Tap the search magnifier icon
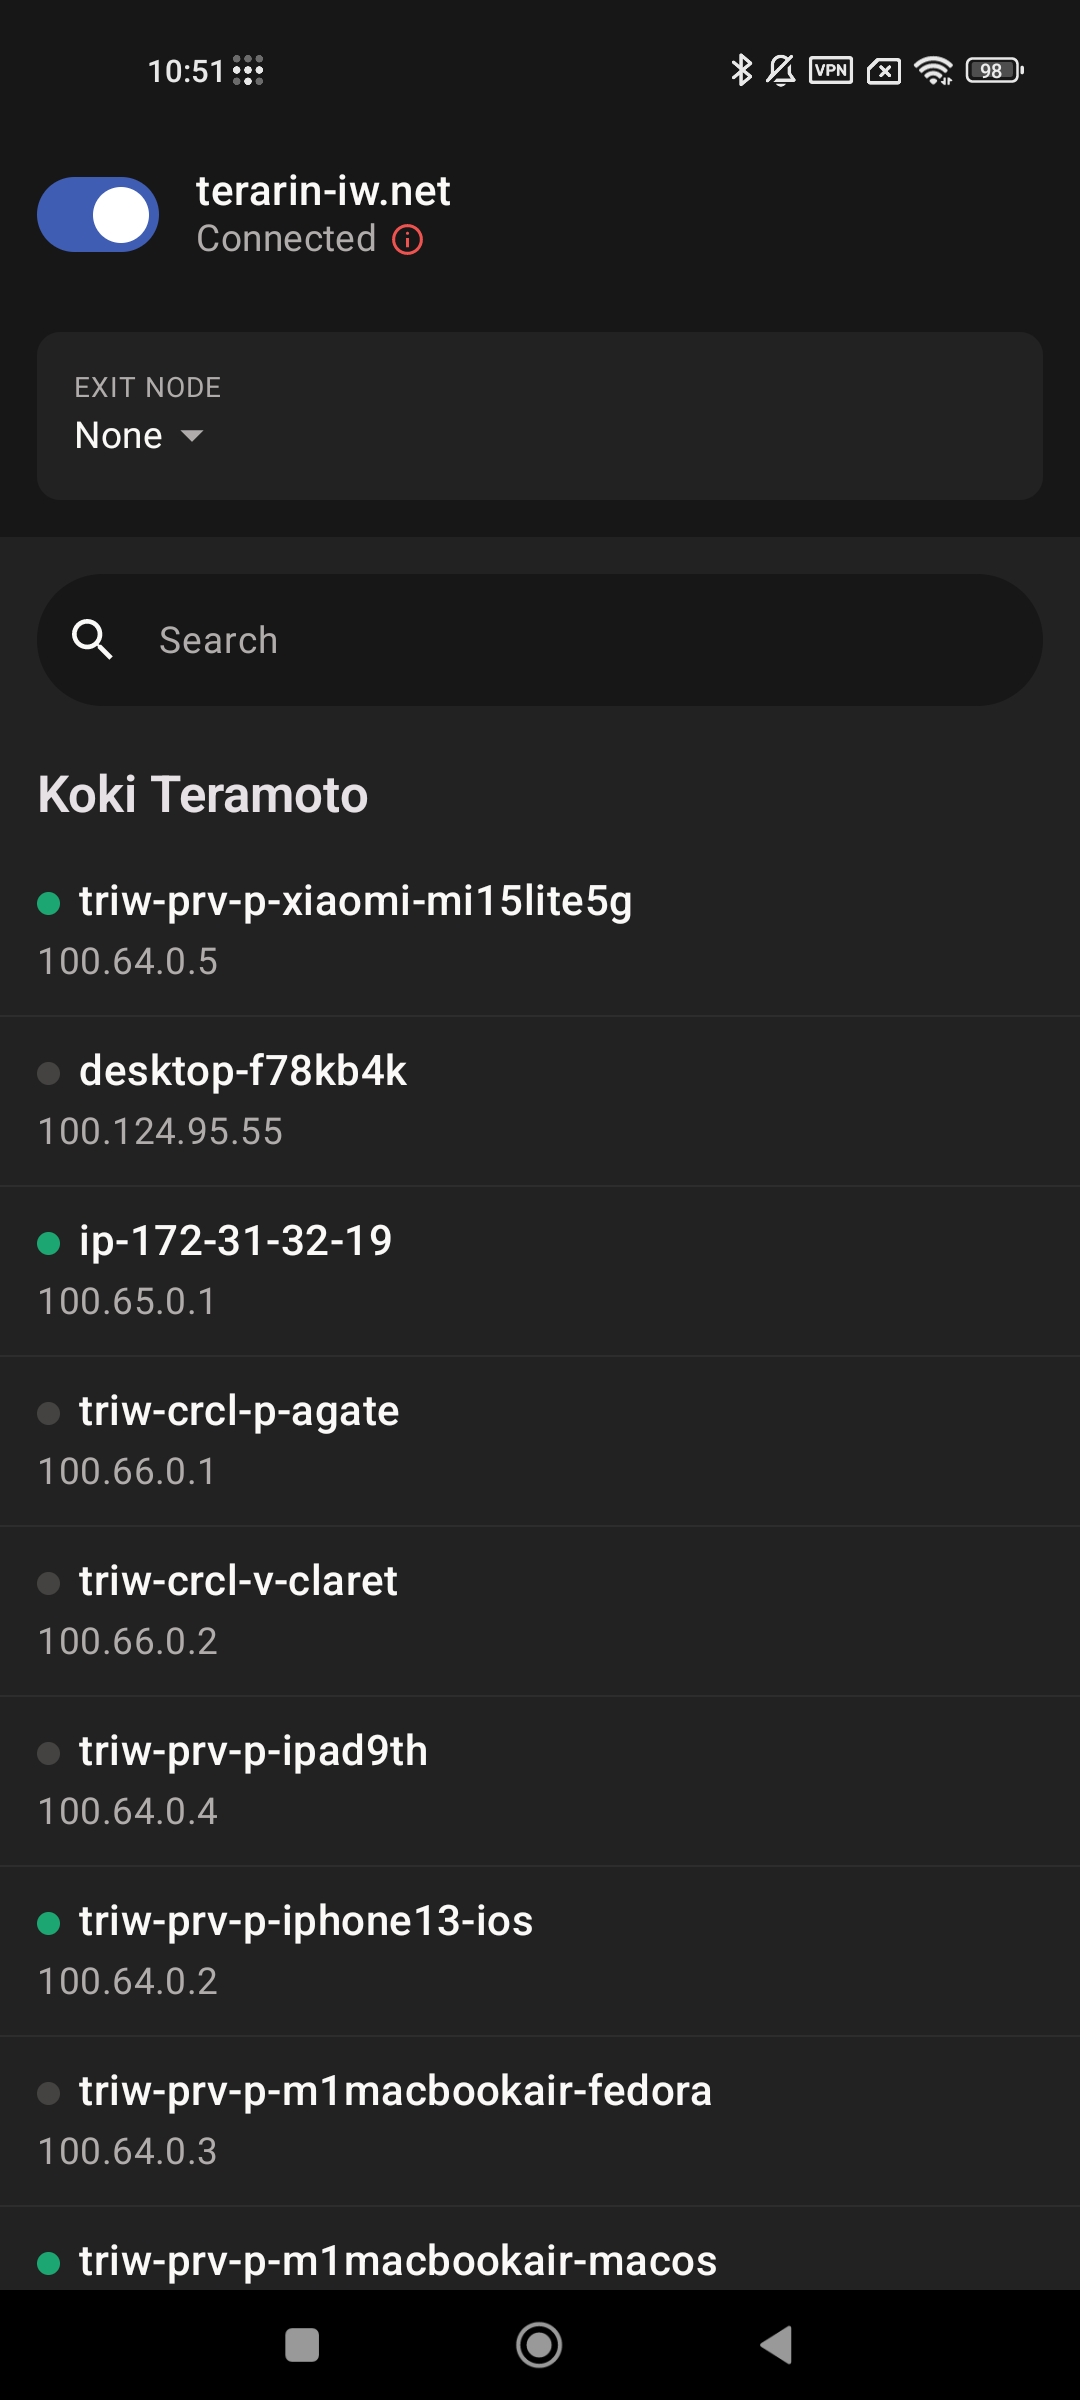Image resolution: width=1080 pixels, height=2400 pixels. (93, 639)
